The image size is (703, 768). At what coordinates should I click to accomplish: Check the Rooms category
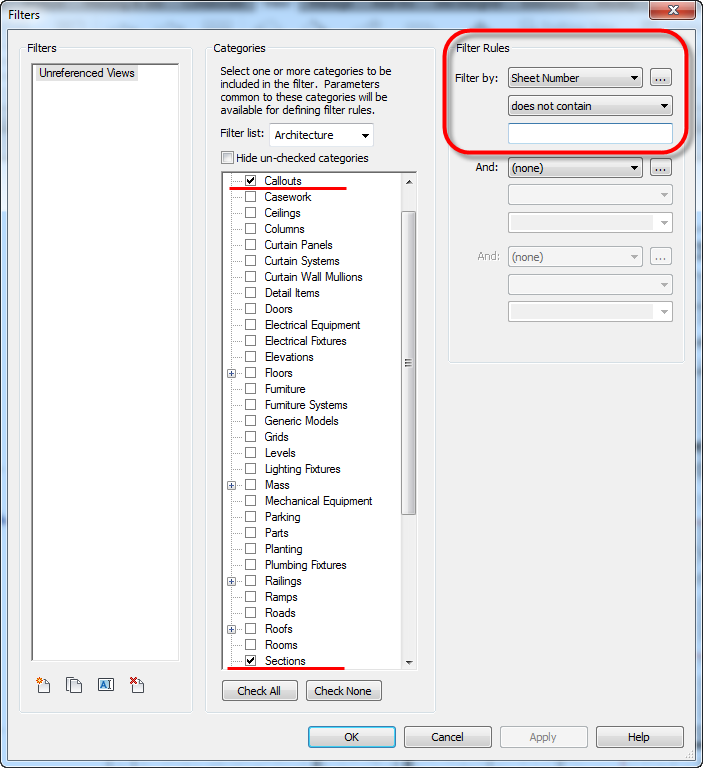pos(250,645)
